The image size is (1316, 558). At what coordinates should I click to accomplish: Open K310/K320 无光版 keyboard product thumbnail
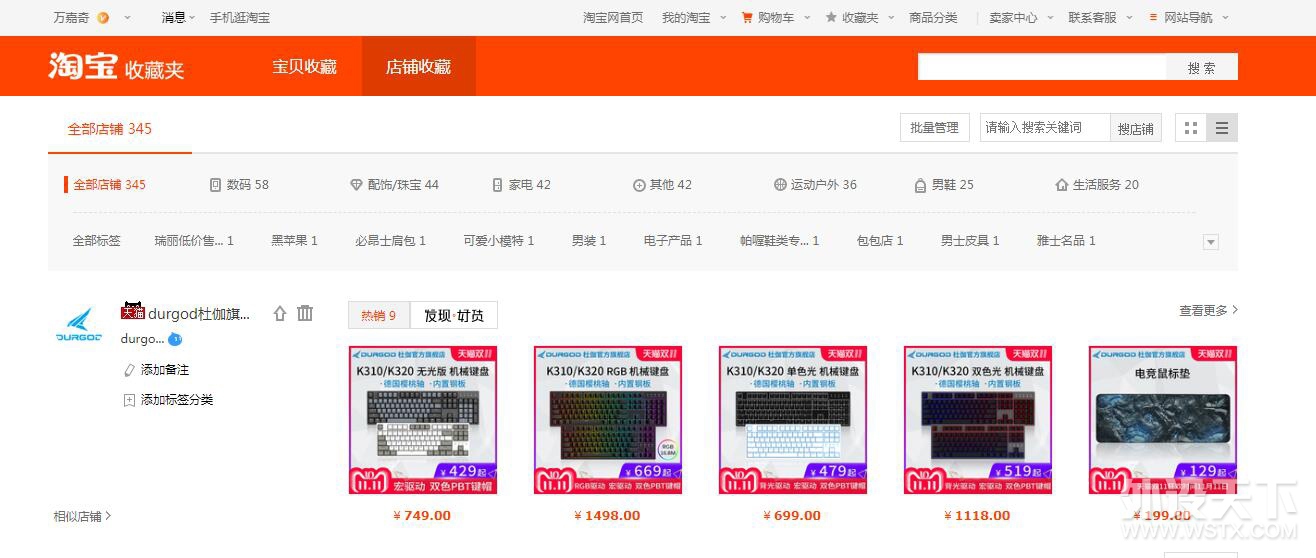[423, 420]
